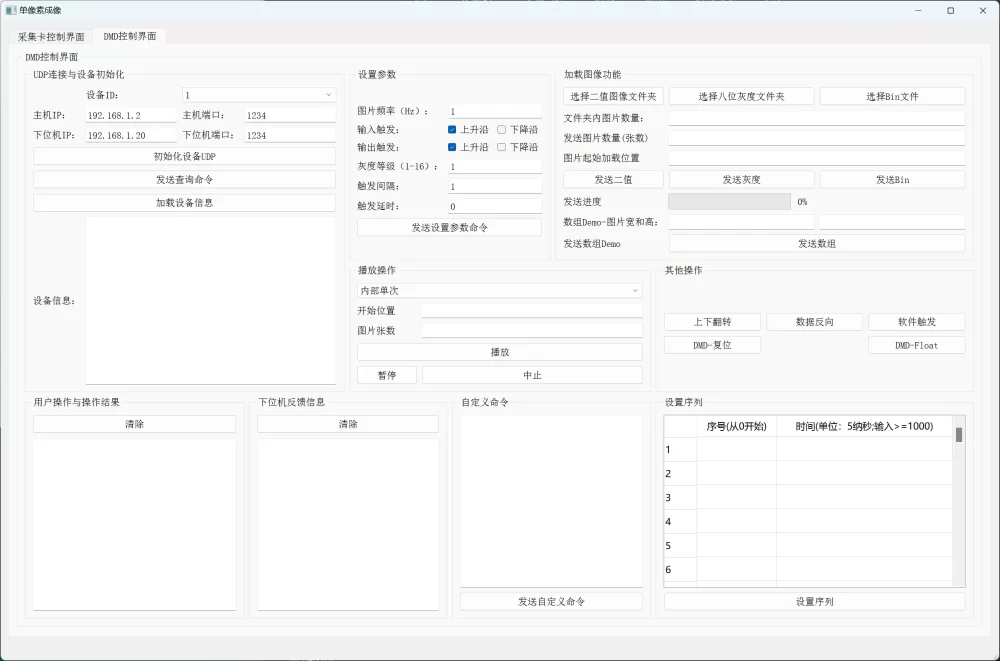Click the 主机IP address field
1000x661 pixels.
point(130,116)
